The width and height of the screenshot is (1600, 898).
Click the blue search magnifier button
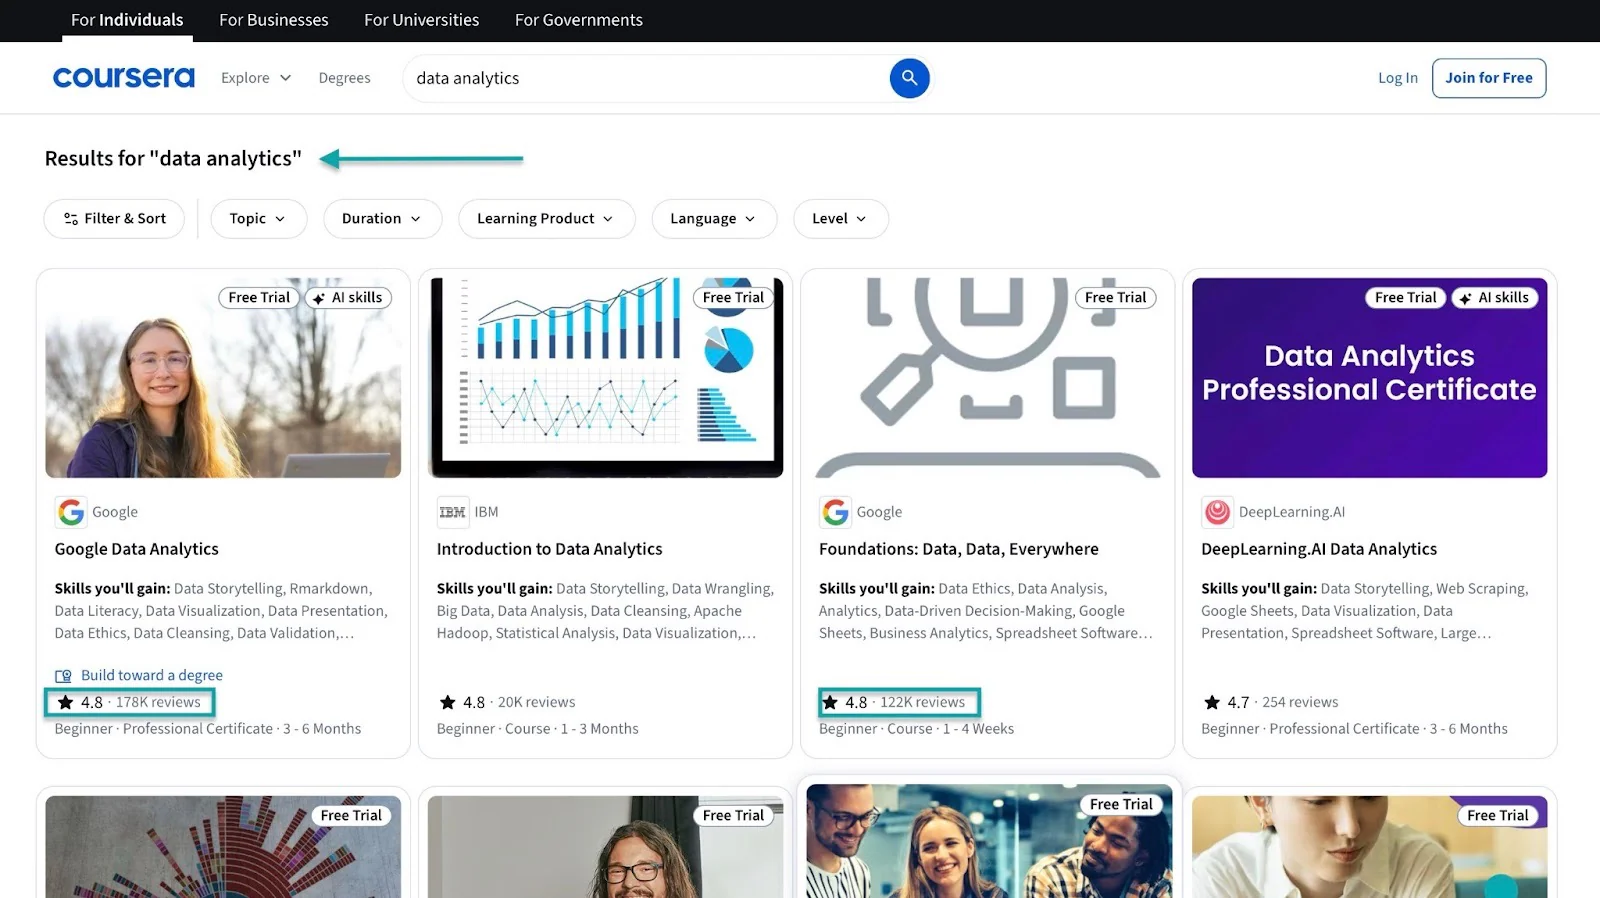point(909,78)
